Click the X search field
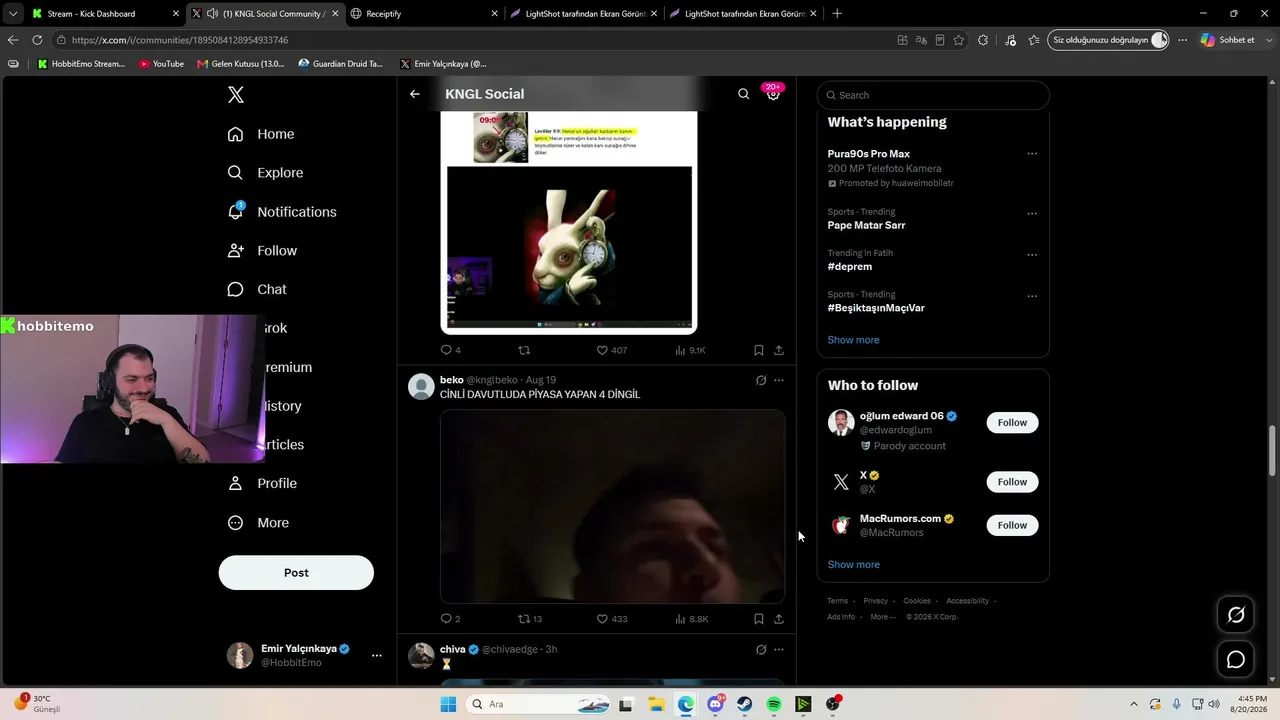 933,95
